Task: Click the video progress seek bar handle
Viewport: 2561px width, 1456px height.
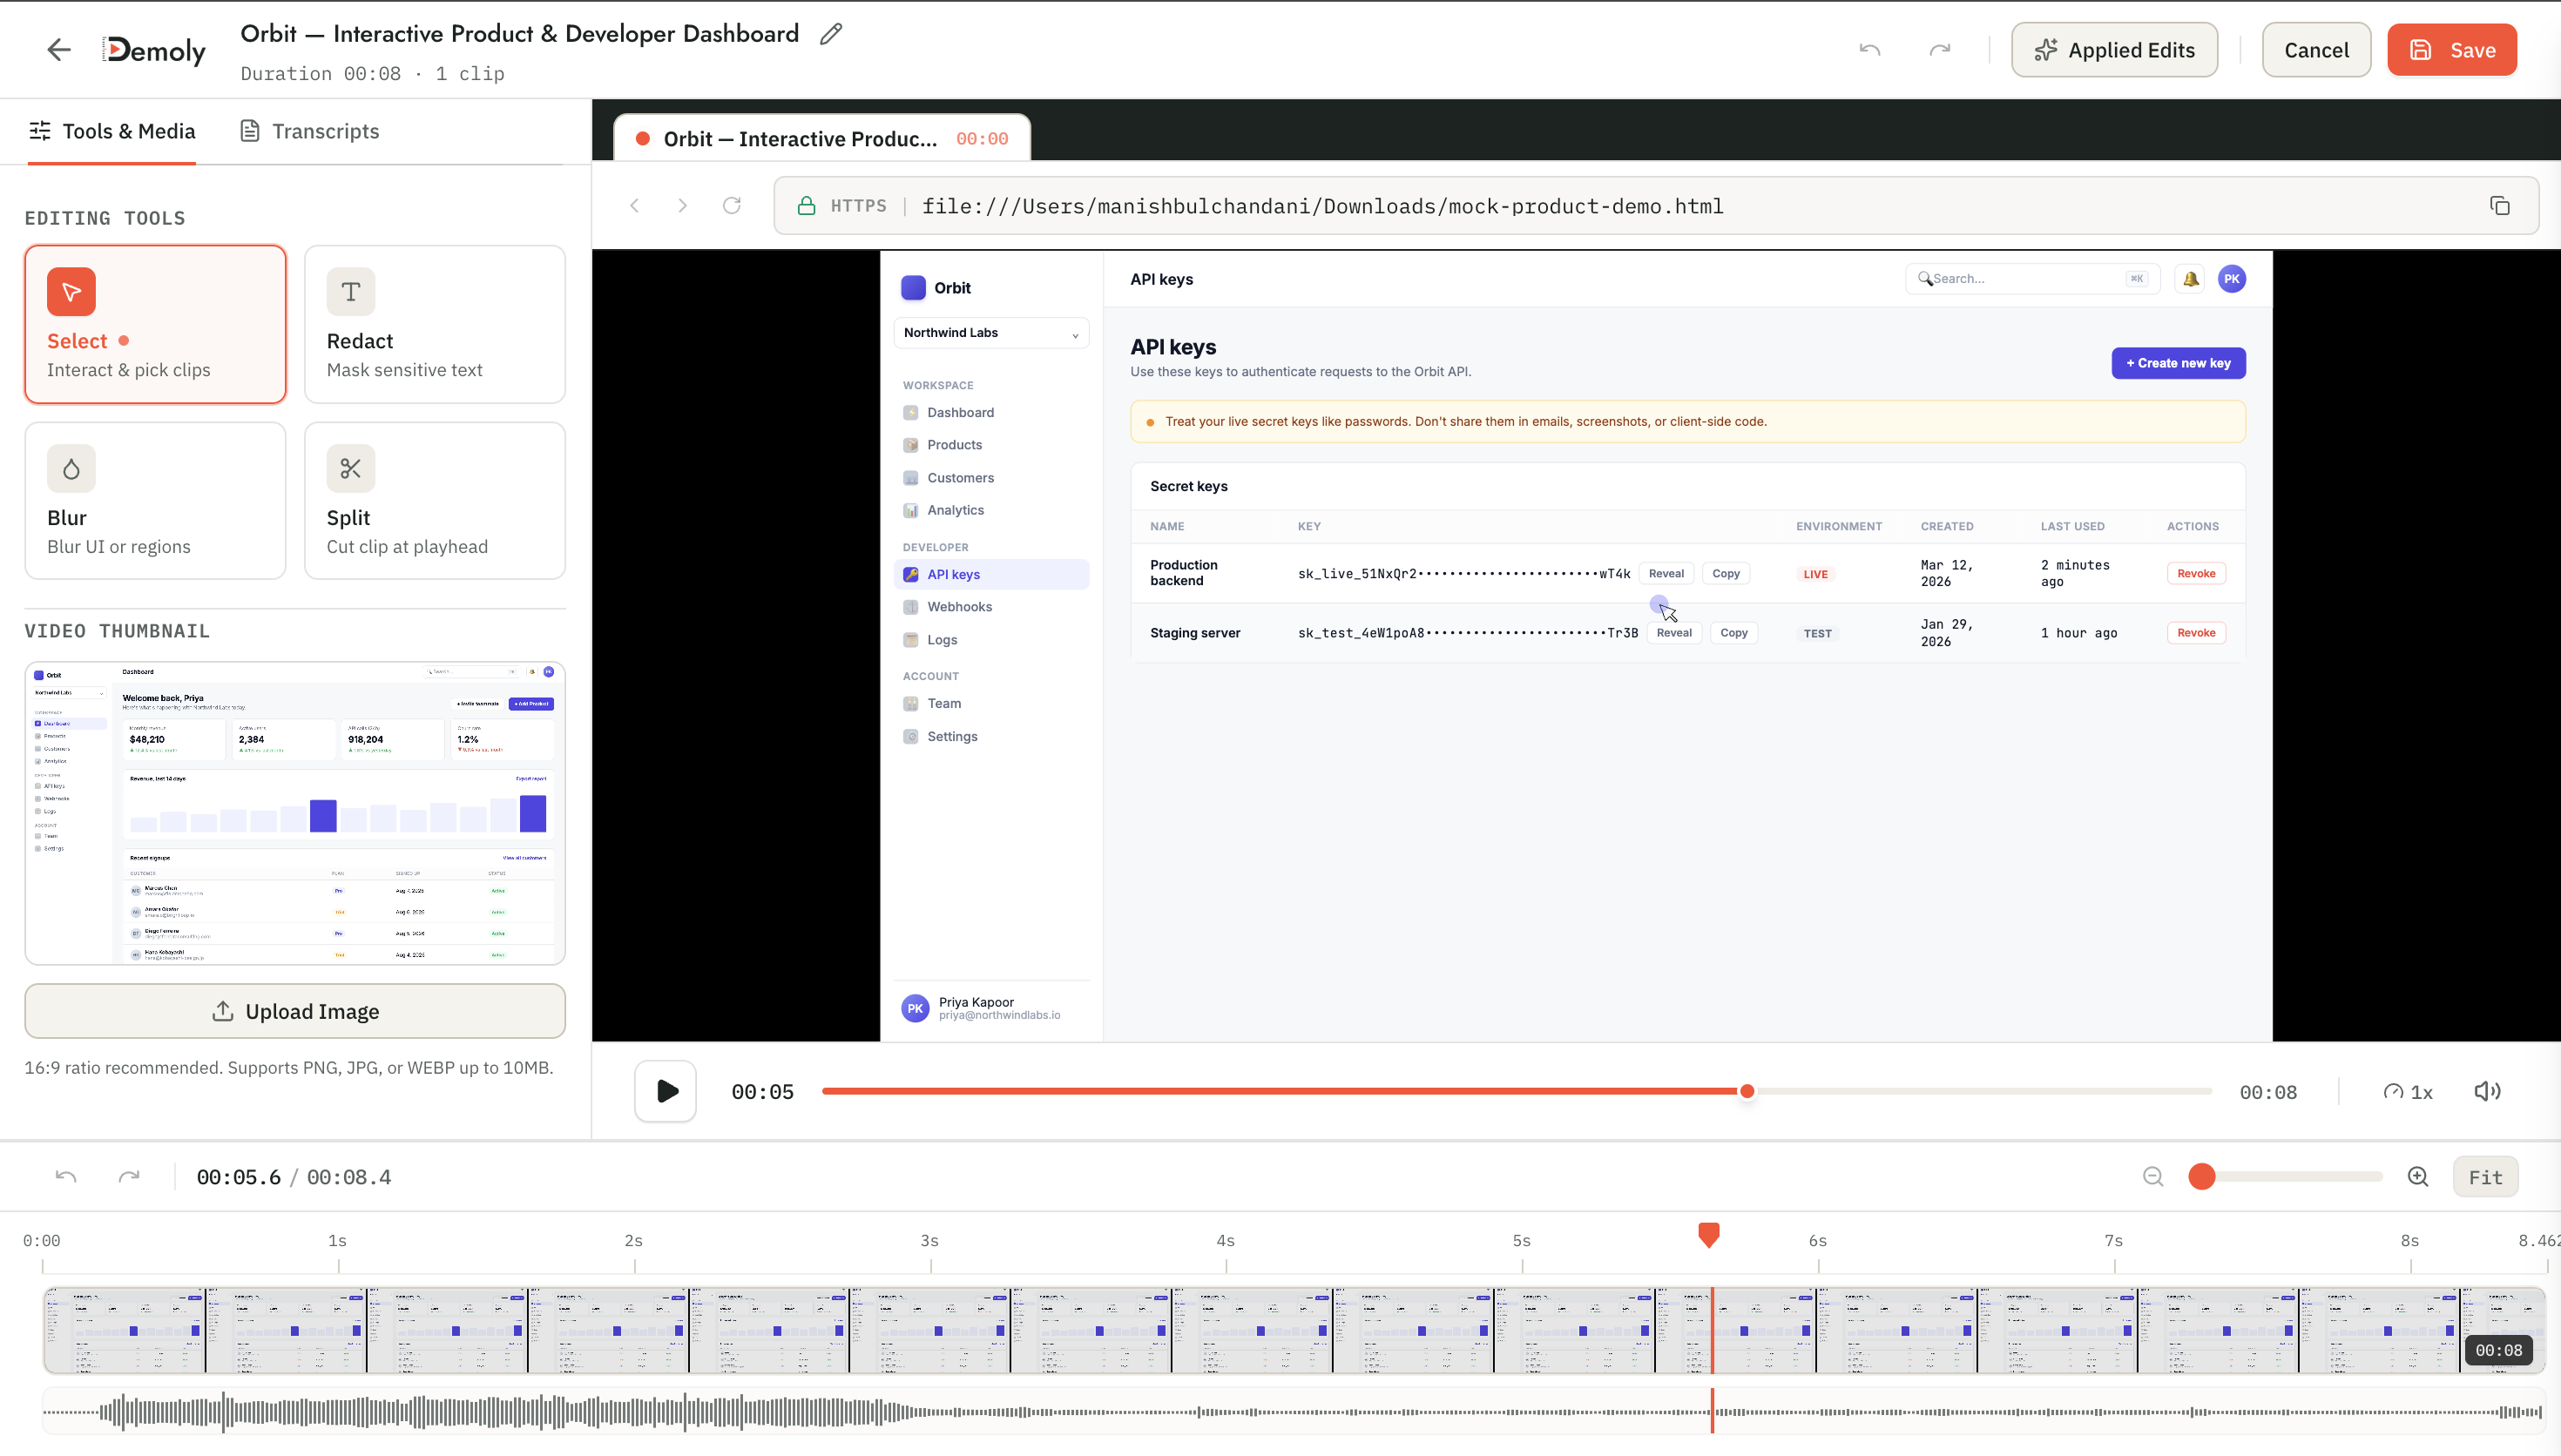Action: click(x=1747, y=1091)
